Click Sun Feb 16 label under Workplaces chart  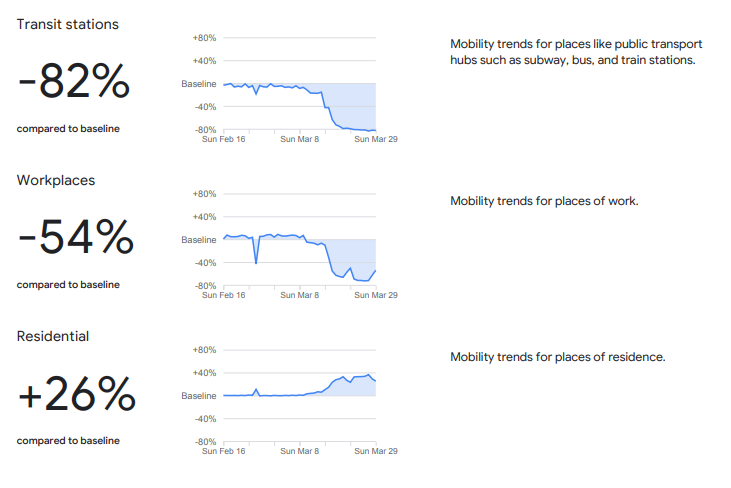point(223,295)
